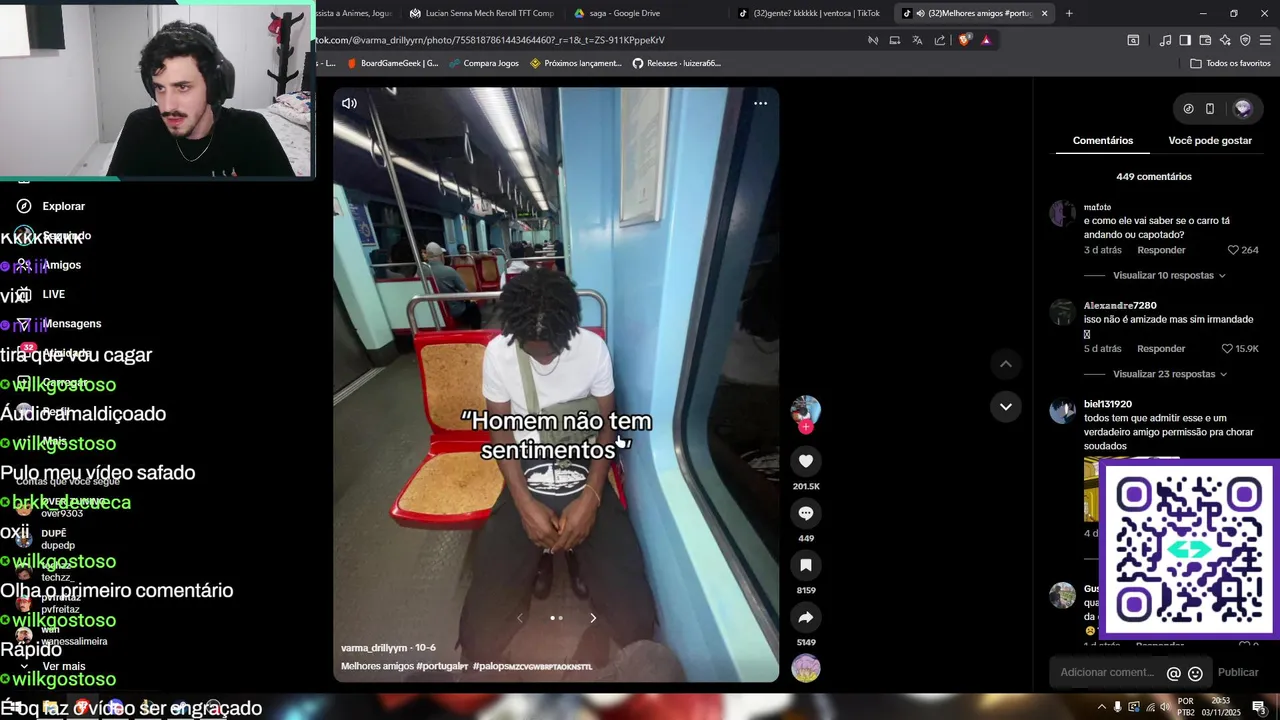The height and width of the screenshot is (720, 1280).
Task: Open the video more options menu
Action: [x=760, y=103]
